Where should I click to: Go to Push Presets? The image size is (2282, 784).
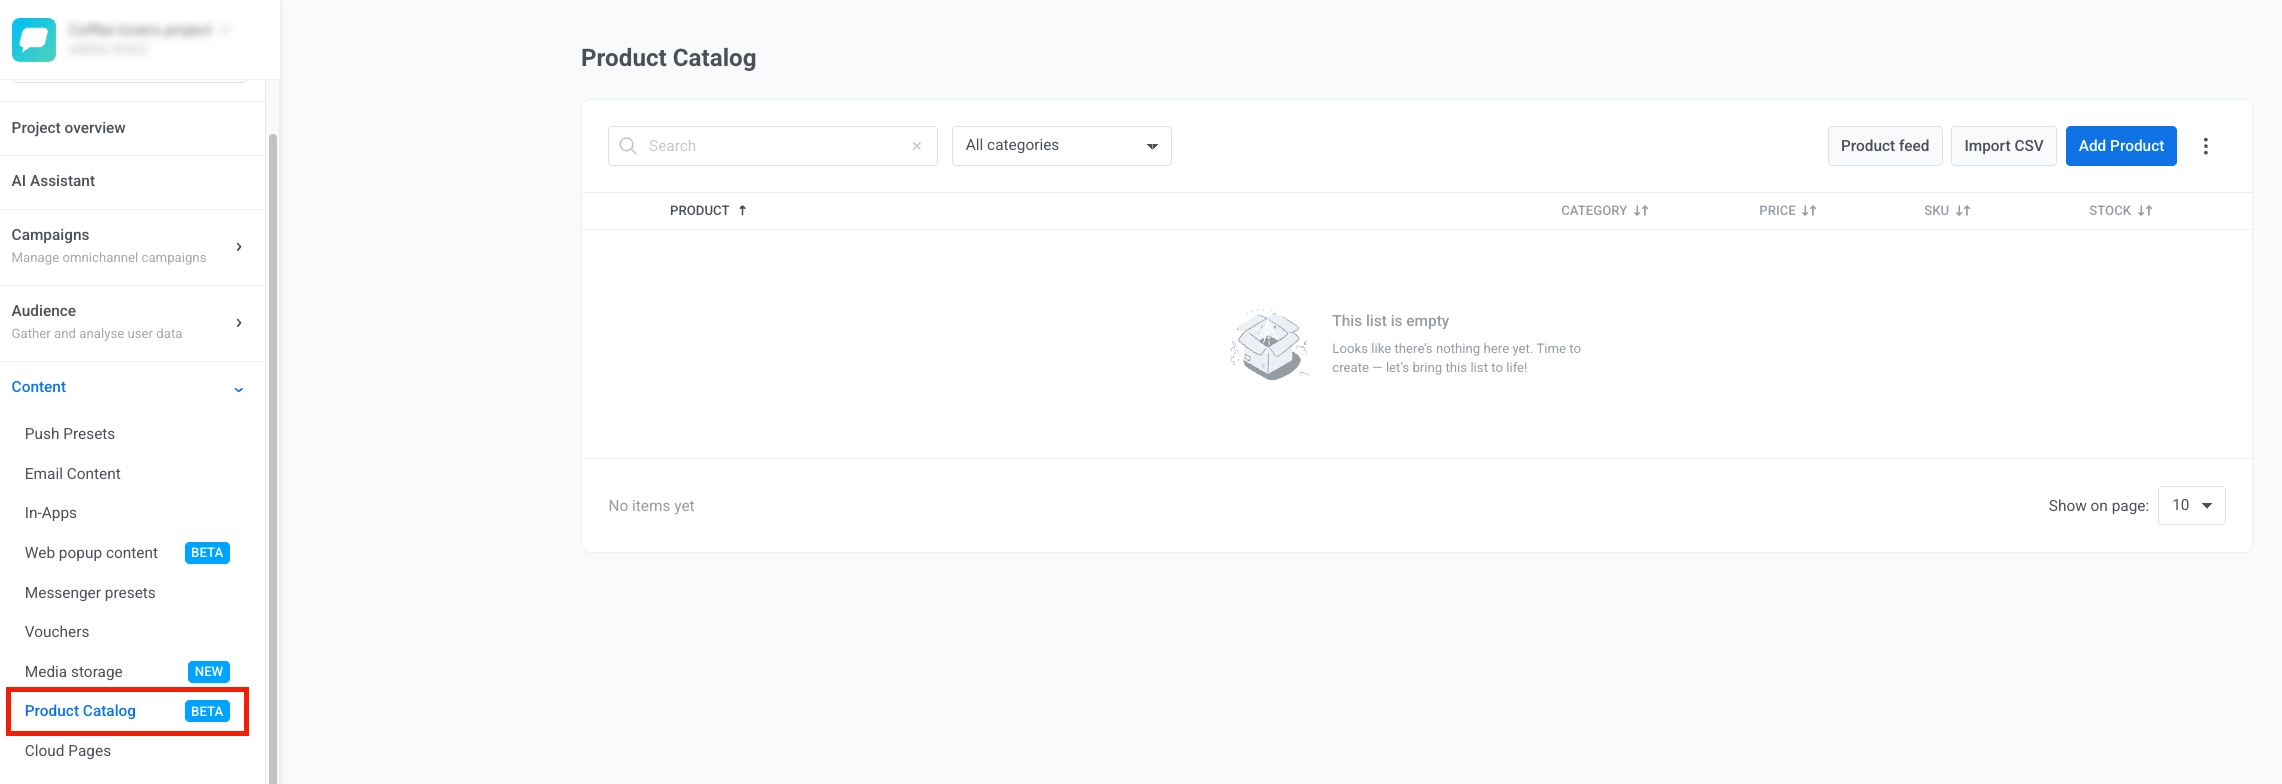[x=70, y=434]
